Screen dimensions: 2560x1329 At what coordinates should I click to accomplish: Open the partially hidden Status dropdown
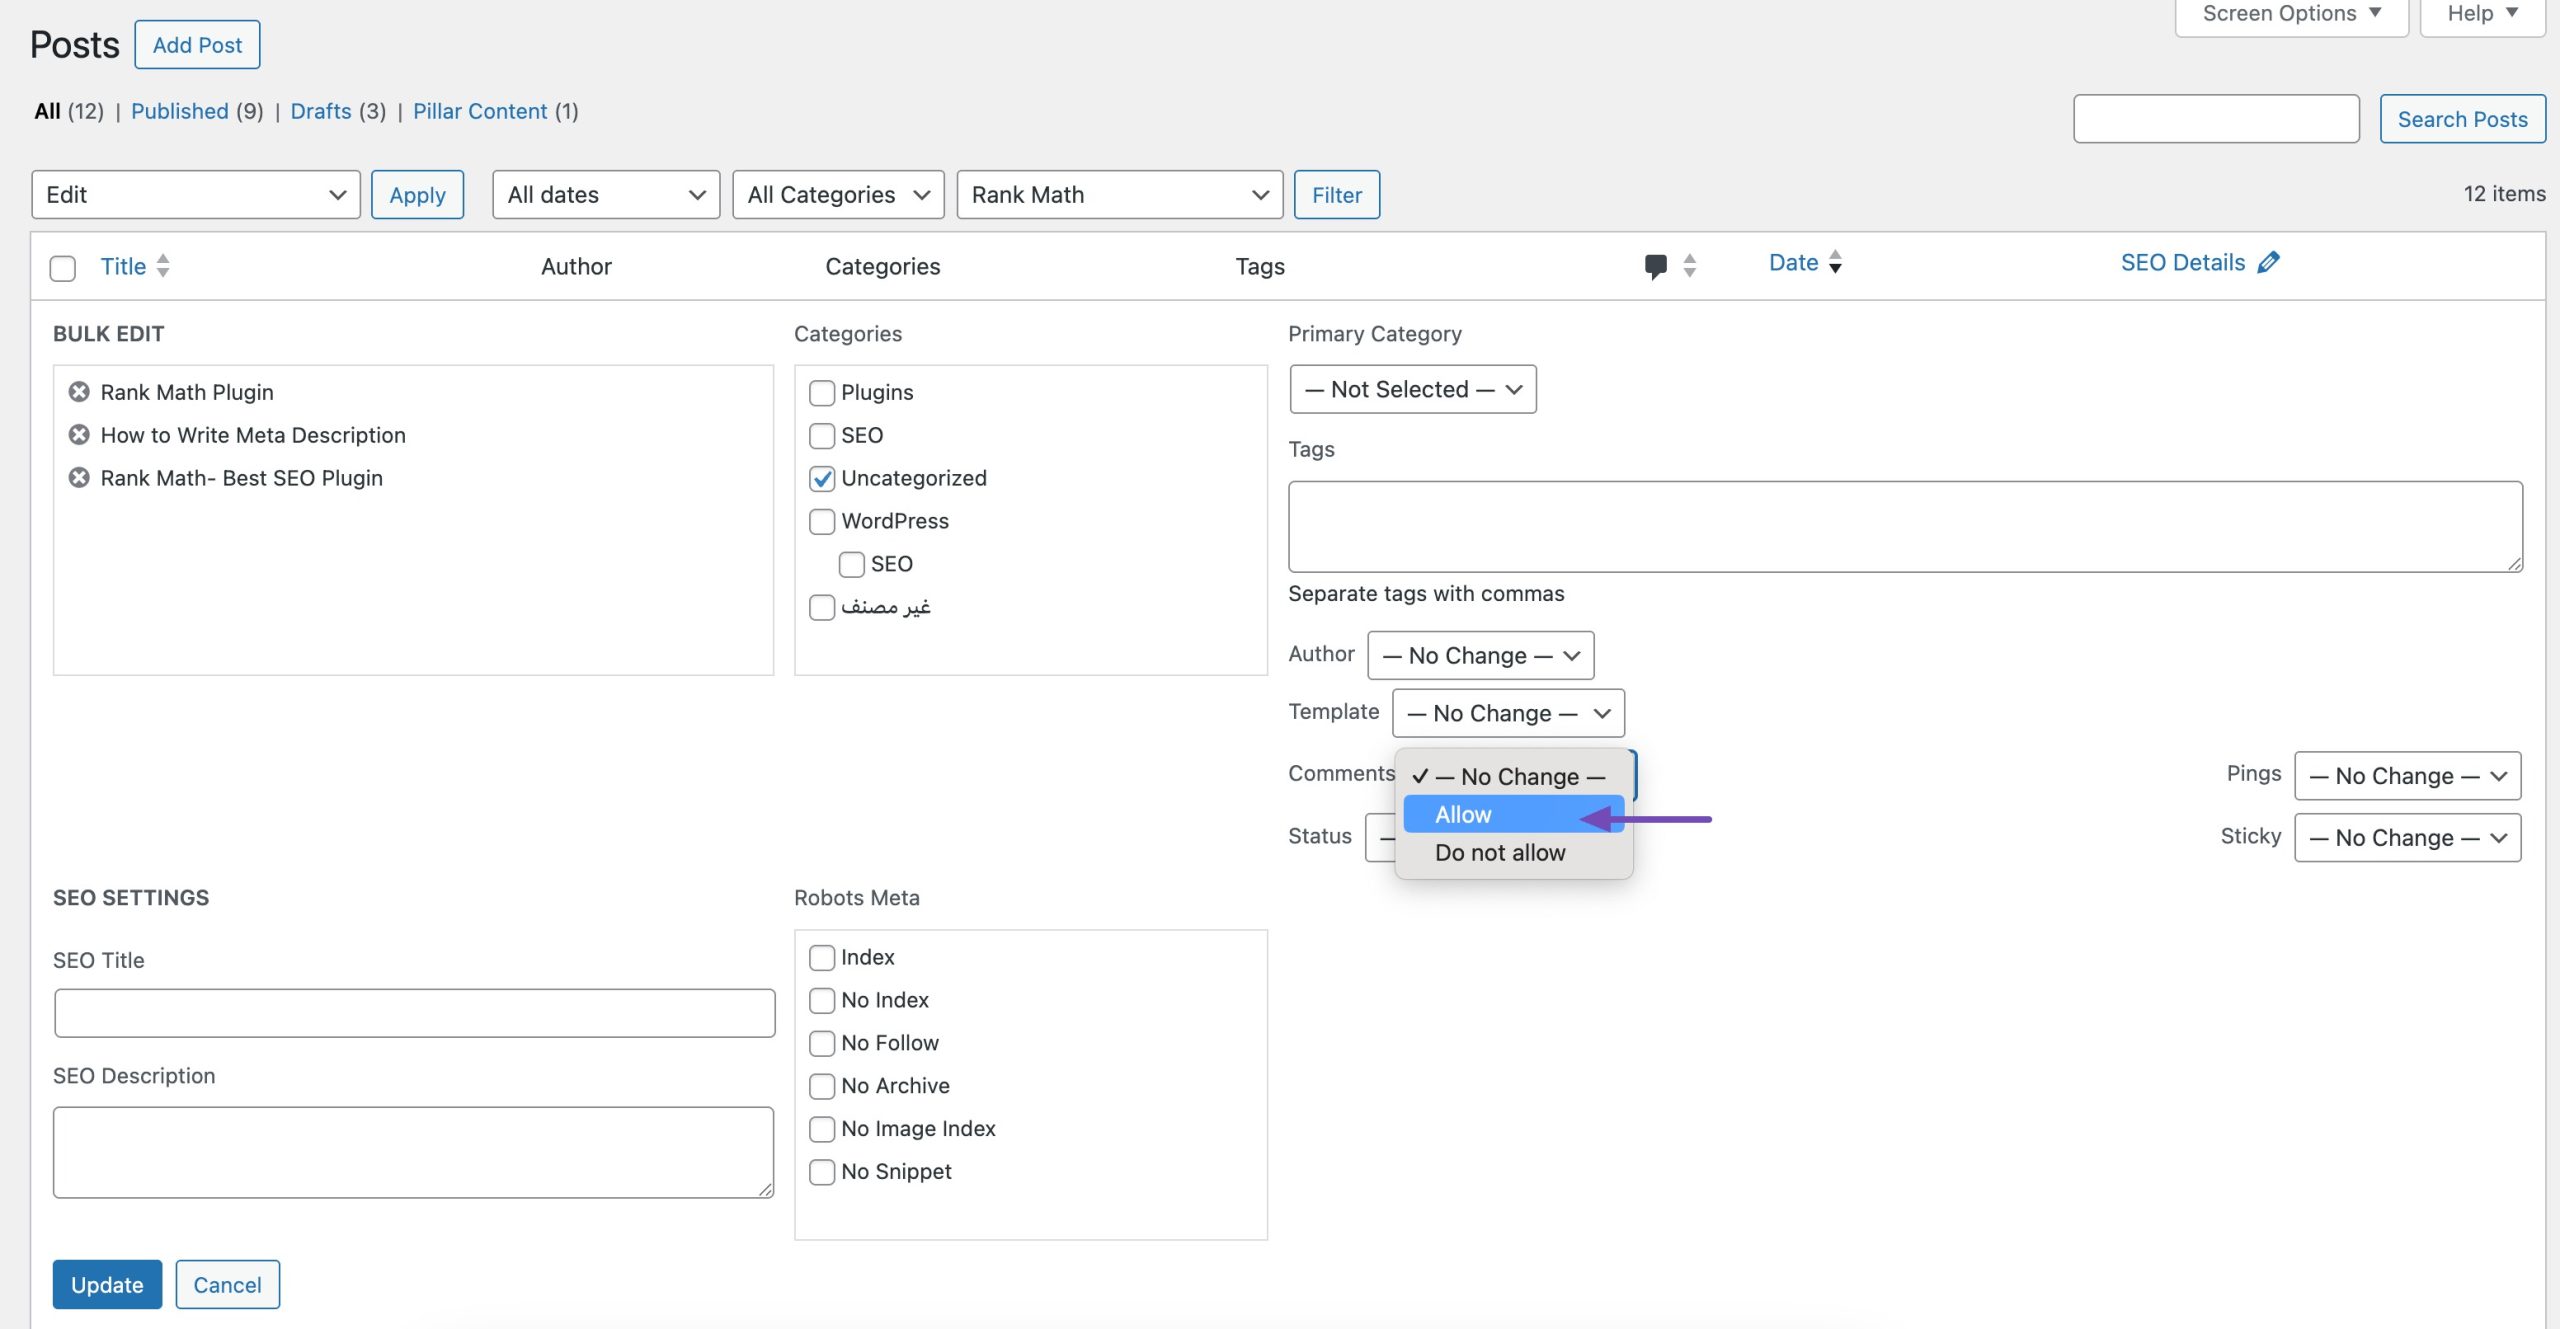1382,838
